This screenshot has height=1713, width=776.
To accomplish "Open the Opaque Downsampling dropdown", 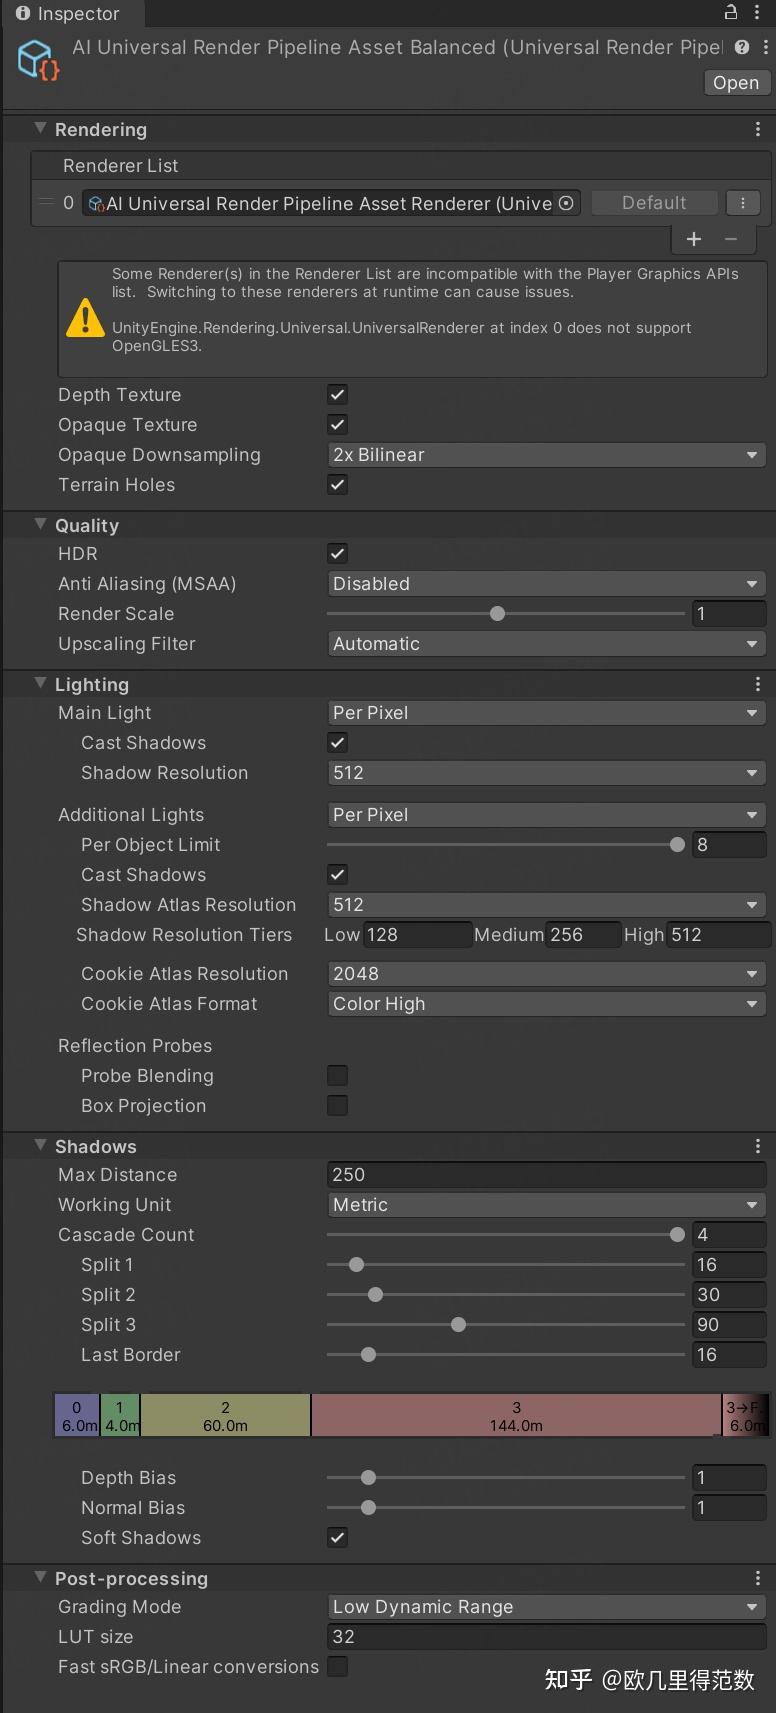I will [547, 455].
